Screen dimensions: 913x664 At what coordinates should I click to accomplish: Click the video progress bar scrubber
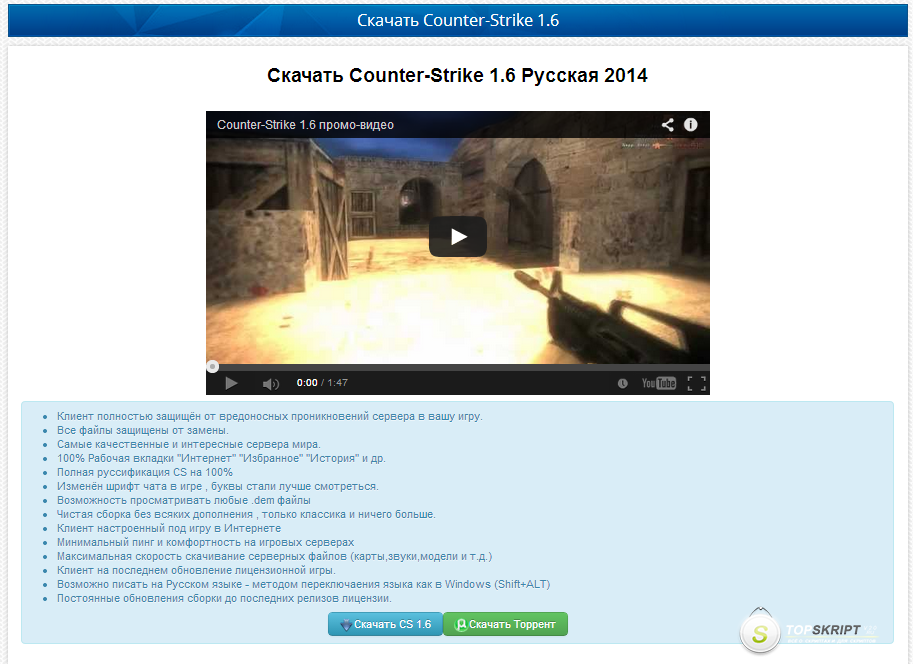click(x=213, y=366)
